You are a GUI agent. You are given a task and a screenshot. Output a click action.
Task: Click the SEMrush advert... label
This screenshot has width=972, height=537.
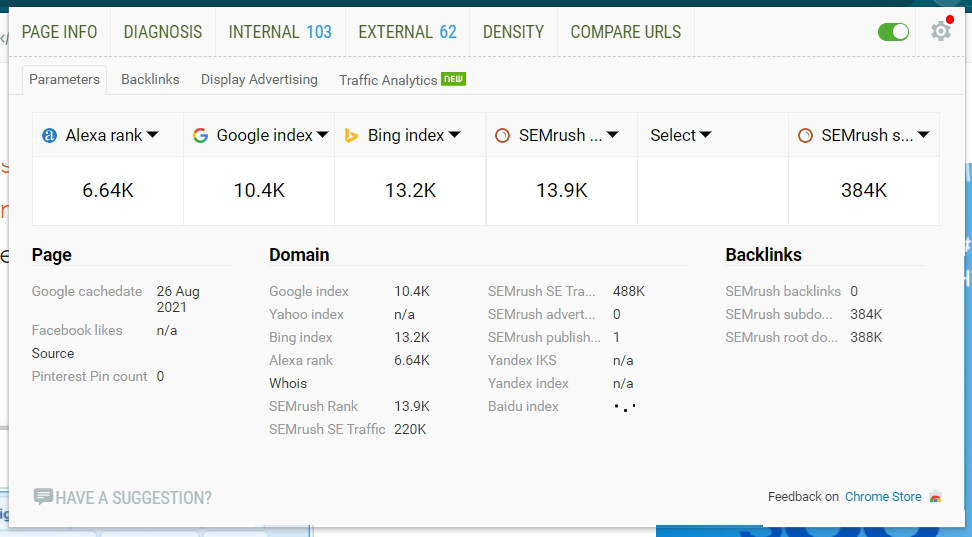point(541,314)
